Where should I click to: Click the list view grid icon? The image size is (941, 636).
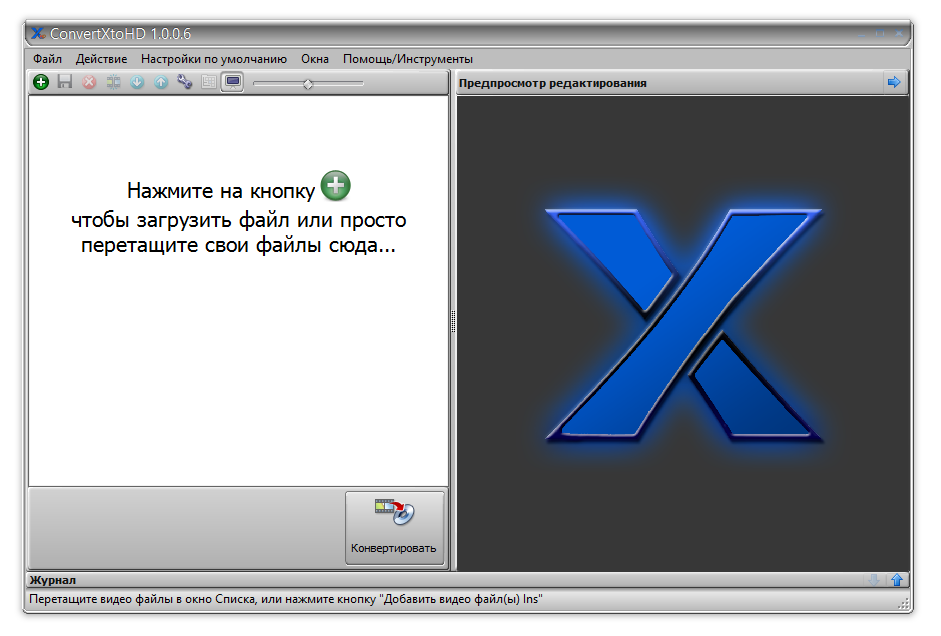[x=209, y=82]
